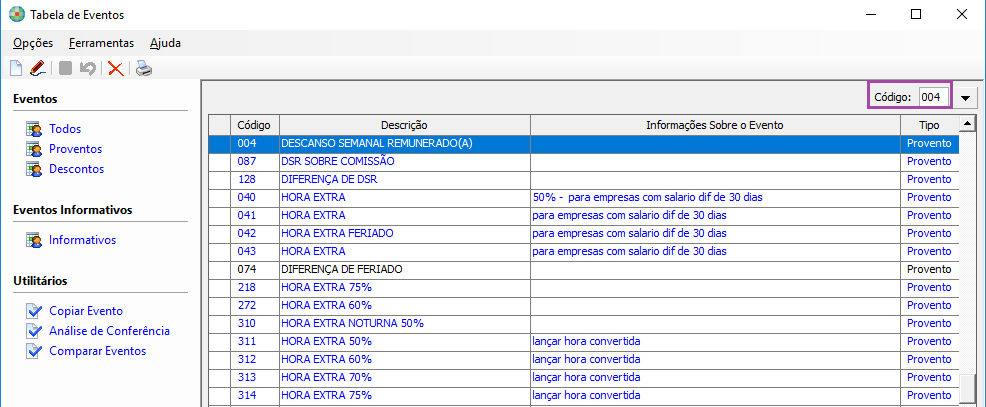
Task: Click code cell 314
Action: 255,396
